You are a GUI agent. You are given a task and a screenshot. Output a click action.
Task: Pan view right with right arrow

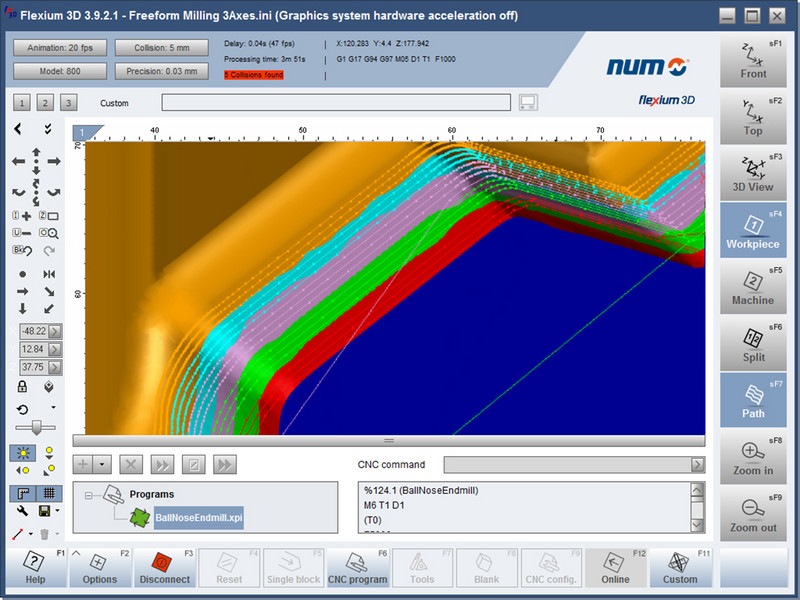click(x=54, y=162)
